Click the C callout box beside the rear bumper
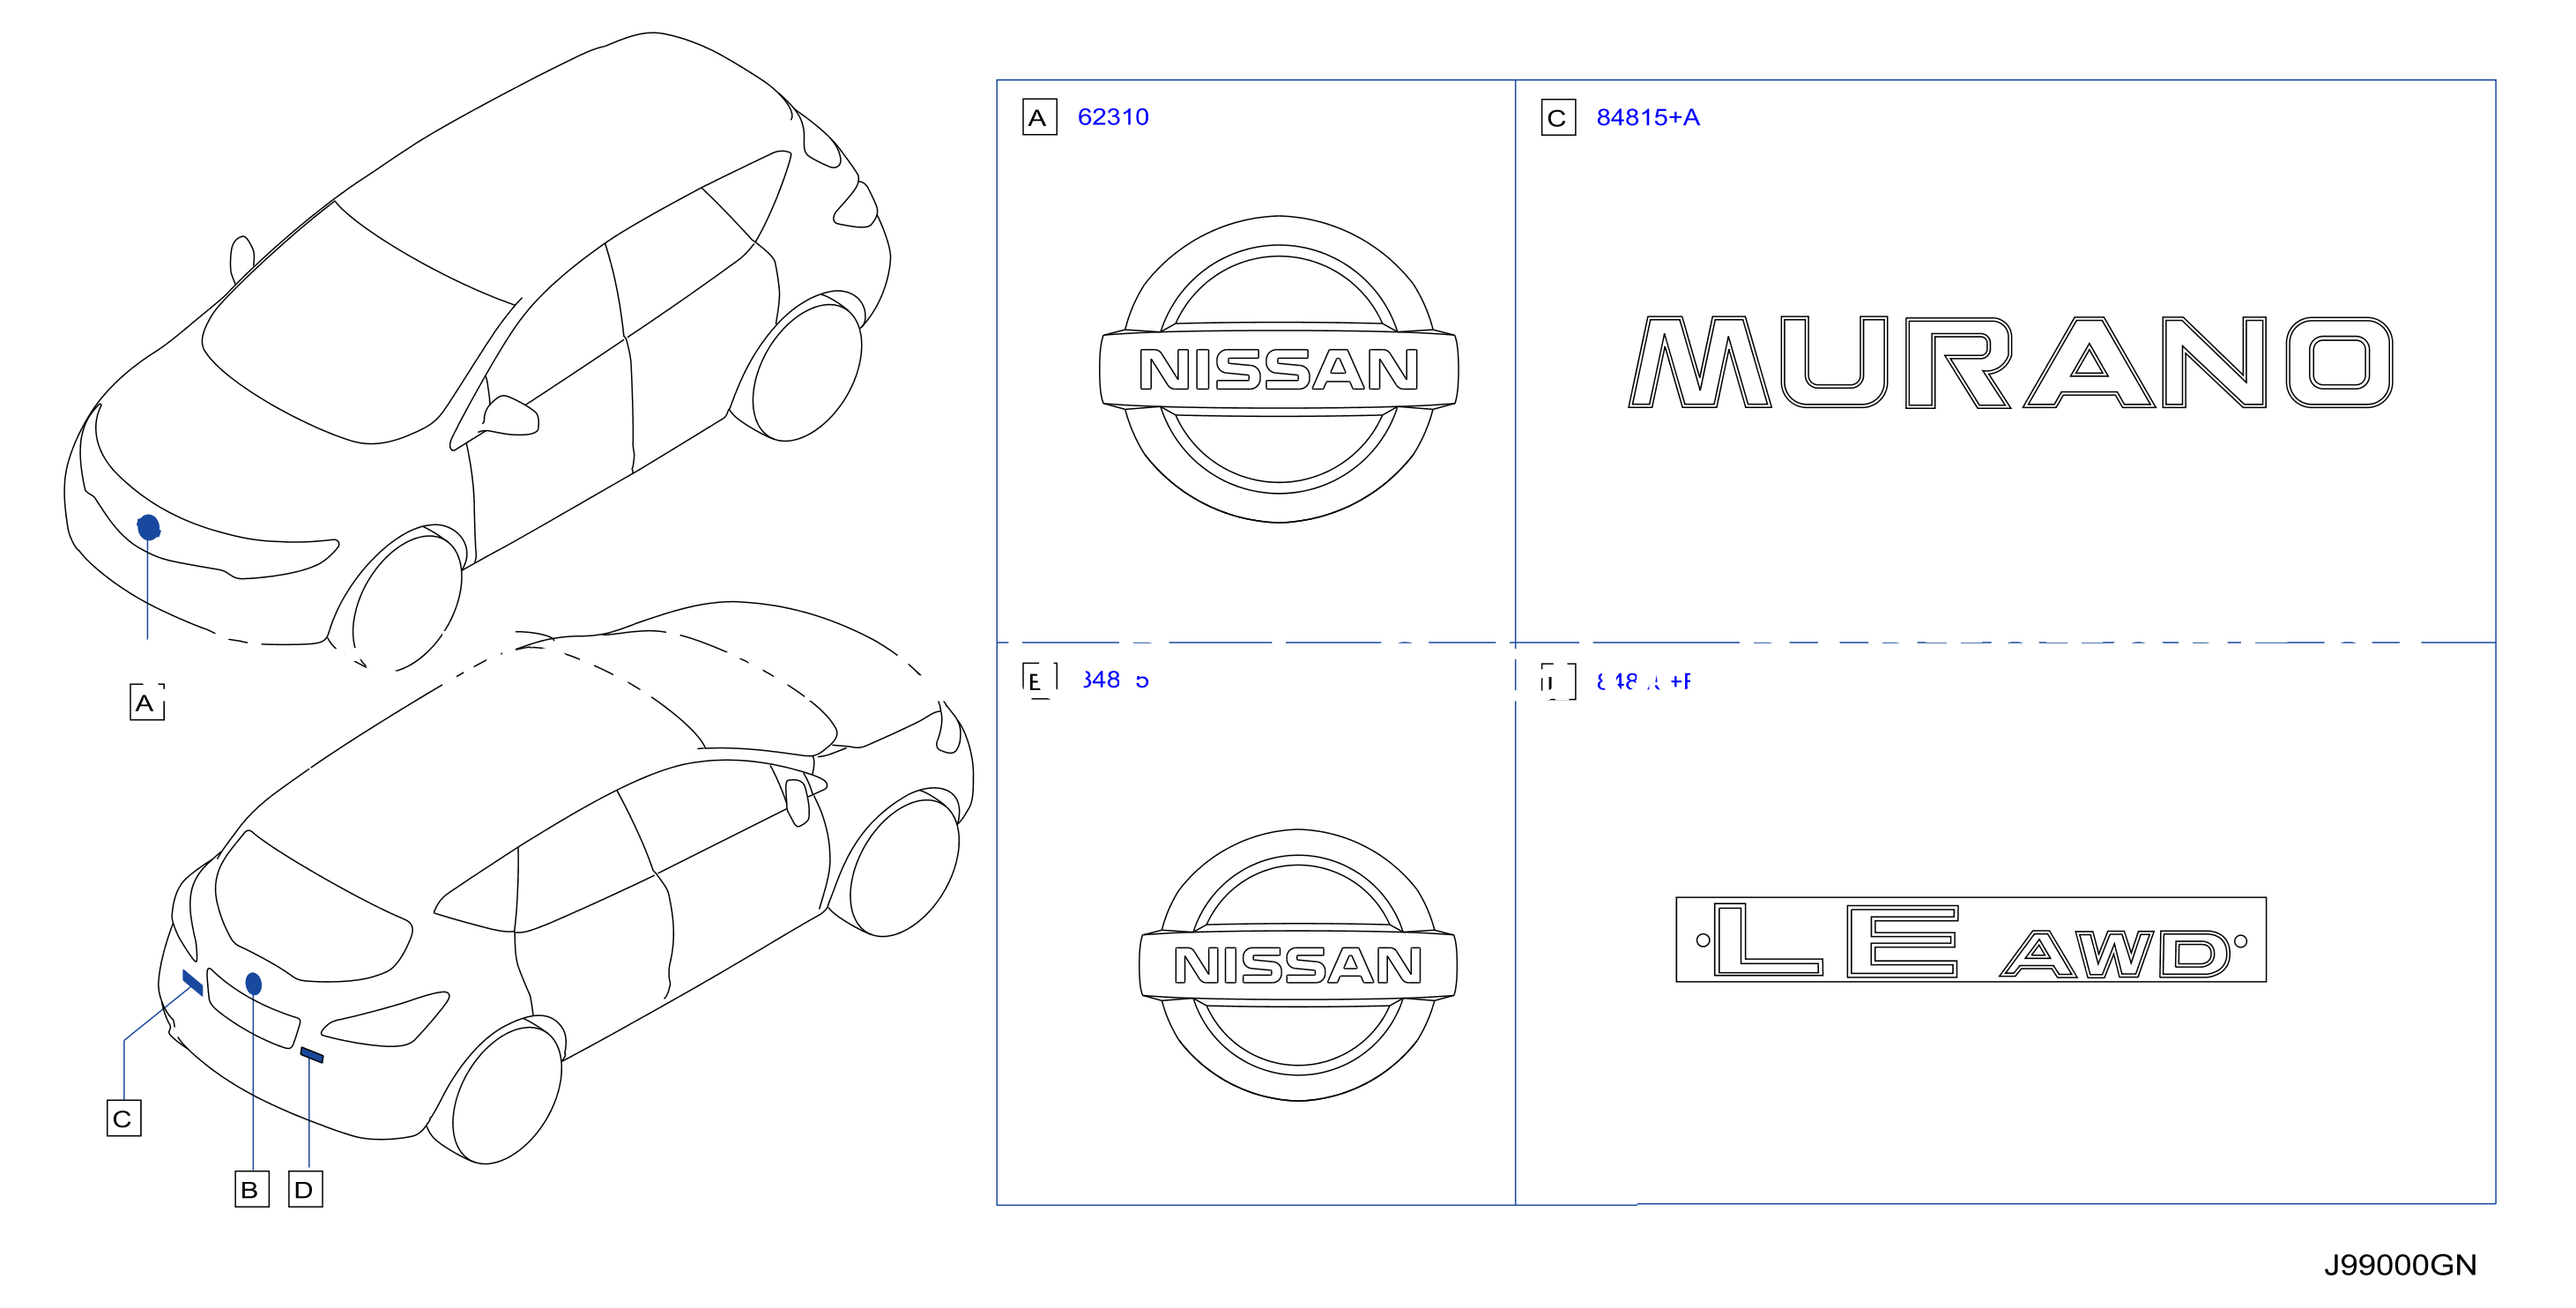The image size is (2576, 1308). pos(124,1118)
